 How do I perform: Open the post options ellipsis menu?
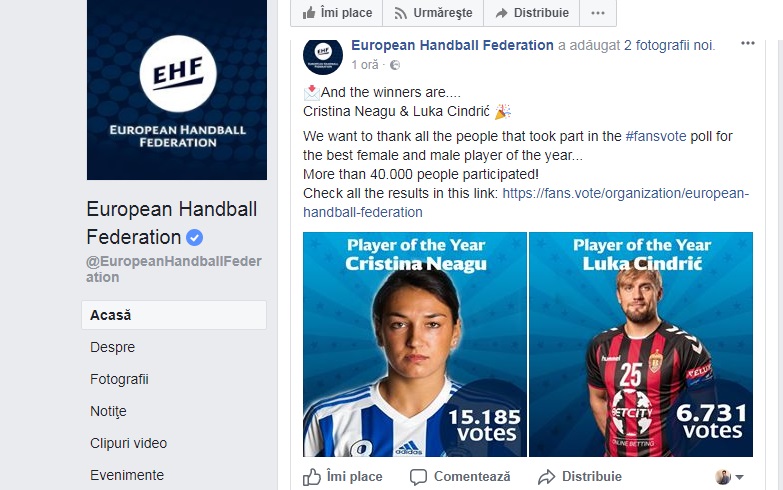748,44
